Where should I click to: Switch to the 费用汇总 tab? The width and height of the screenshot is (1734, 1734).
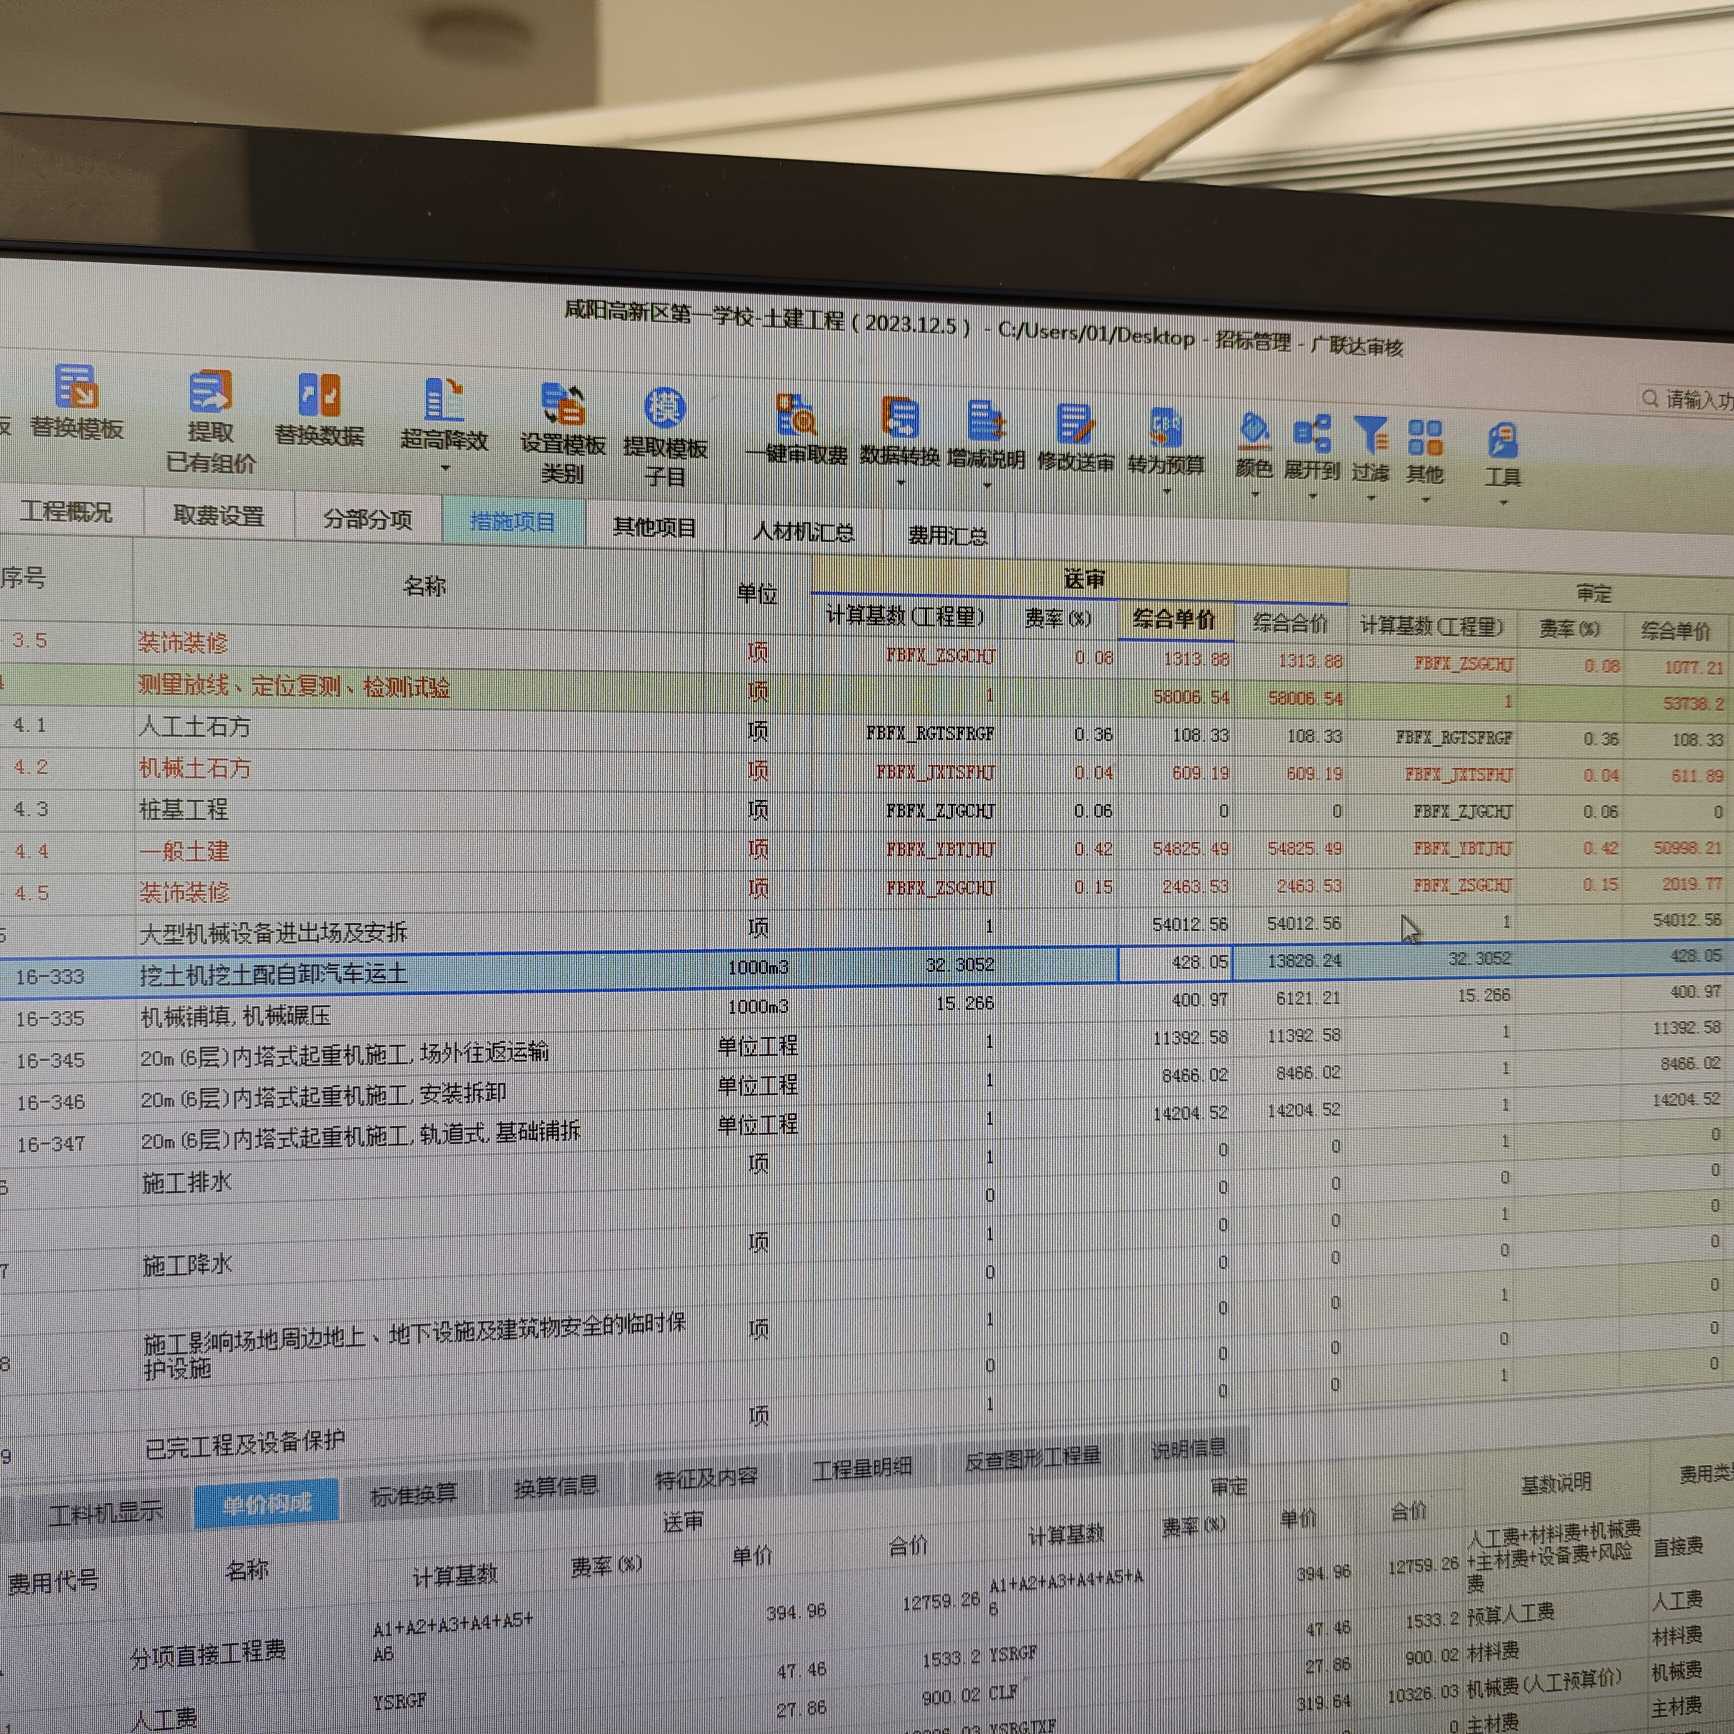[x=947, y=536]
